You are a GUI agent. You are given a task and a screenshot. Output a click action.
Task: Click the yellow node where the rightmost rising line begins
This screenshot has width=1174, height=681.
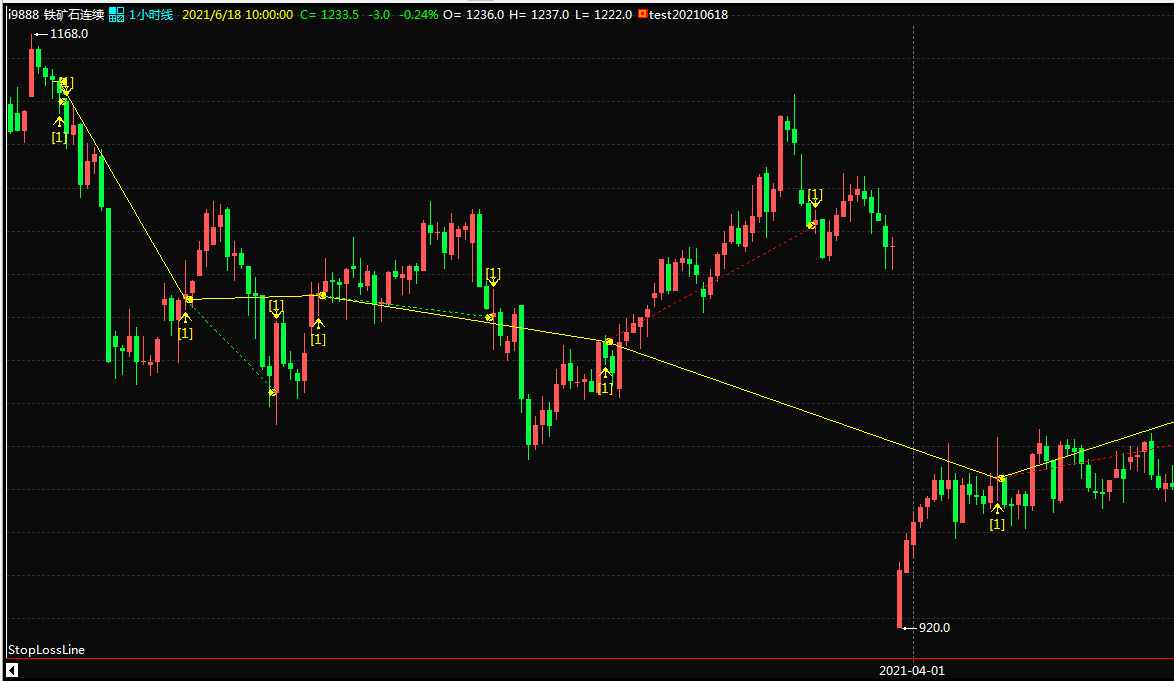point(1001,479)
